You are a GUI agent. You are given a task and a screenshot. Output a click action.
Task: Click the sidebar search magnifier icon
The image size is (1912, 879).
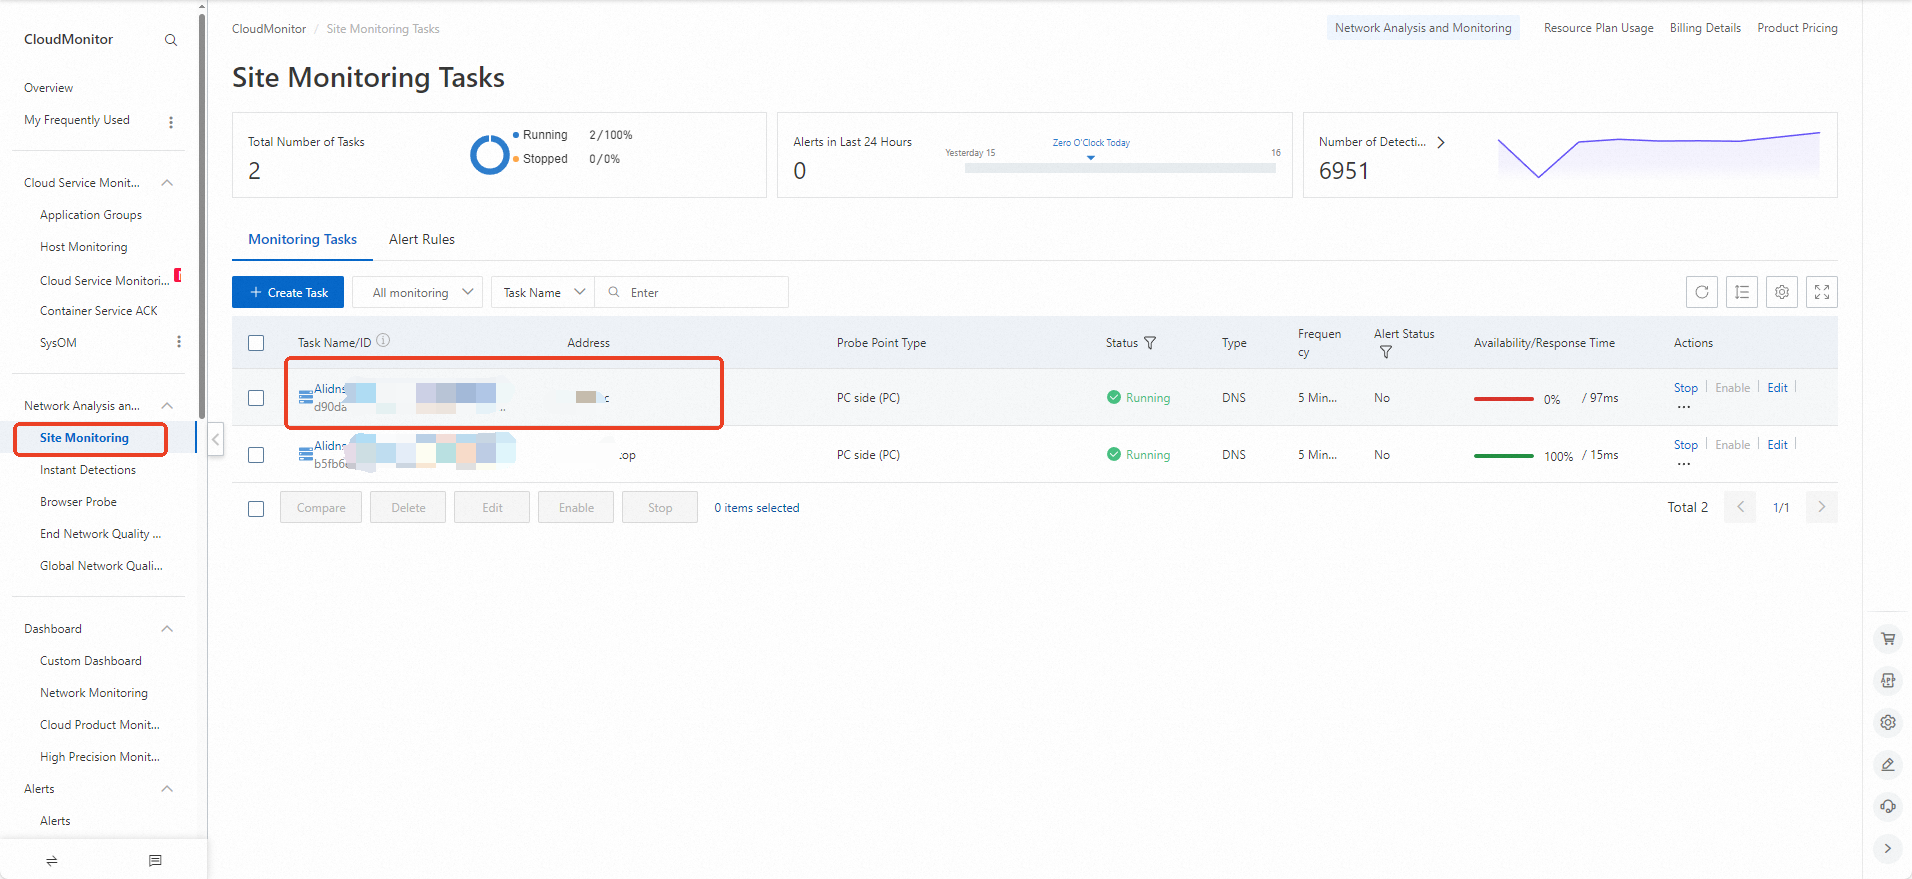point(171,40)
